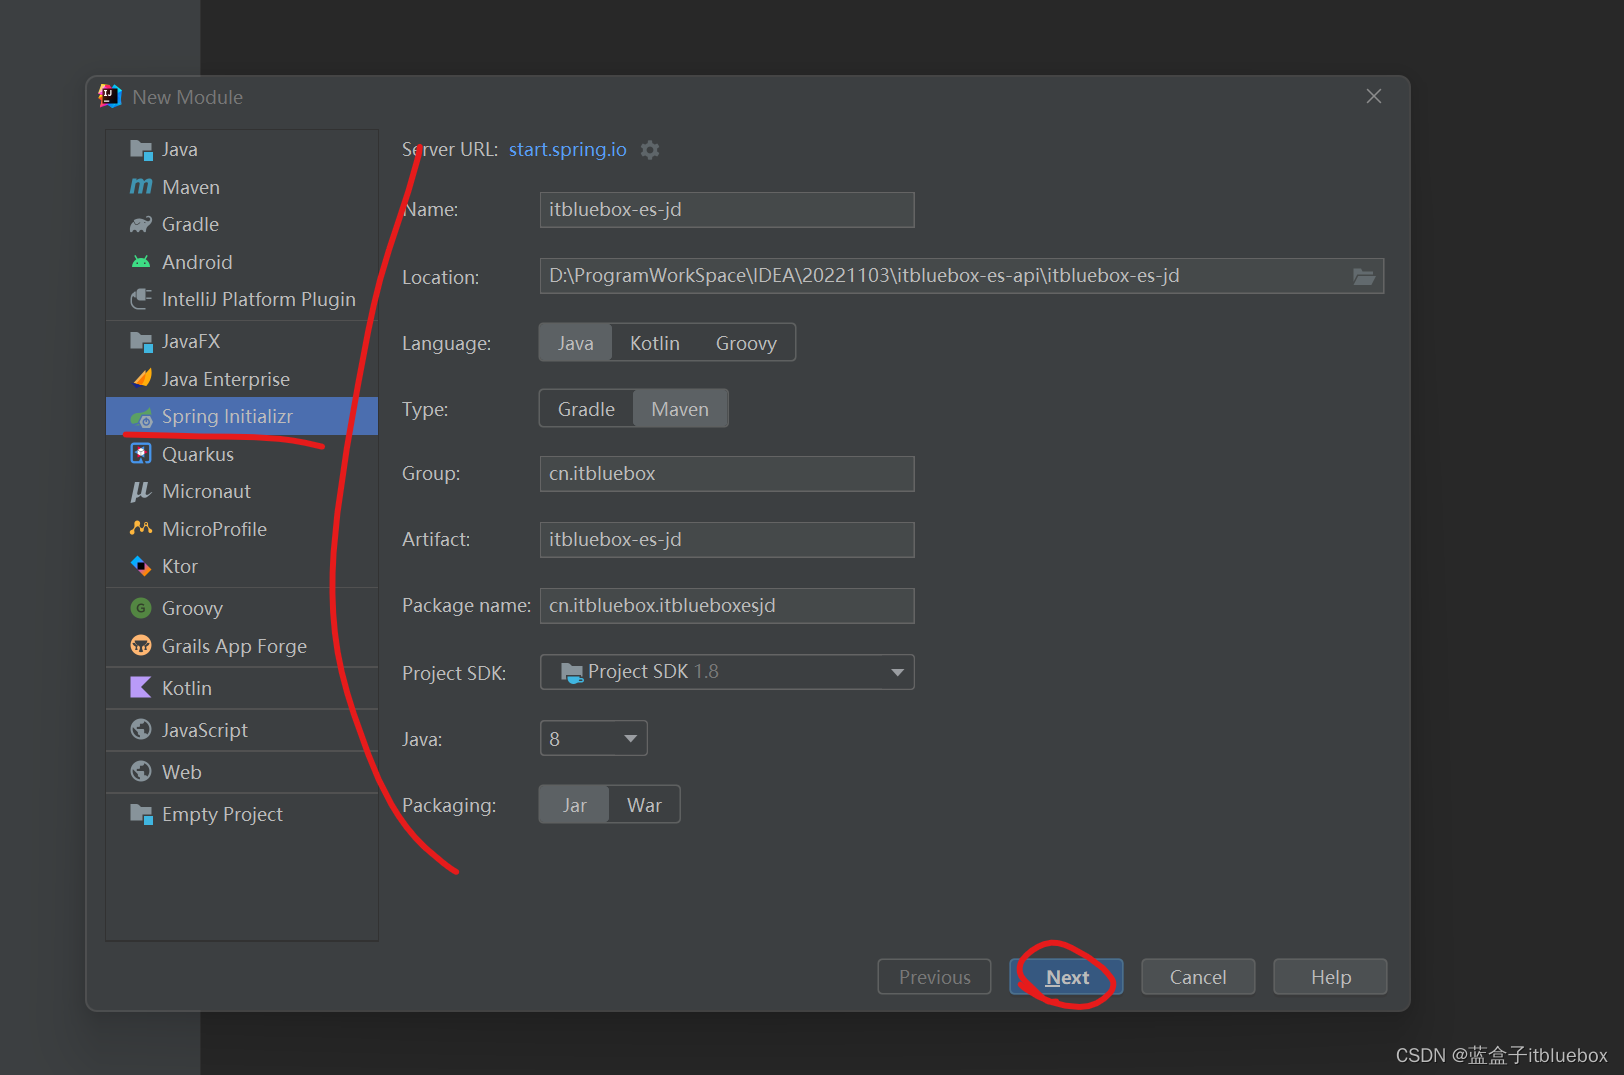Set packaging to Jar
The height and width of the screenshot is (1075, 1624).
(x=574, y=805)
